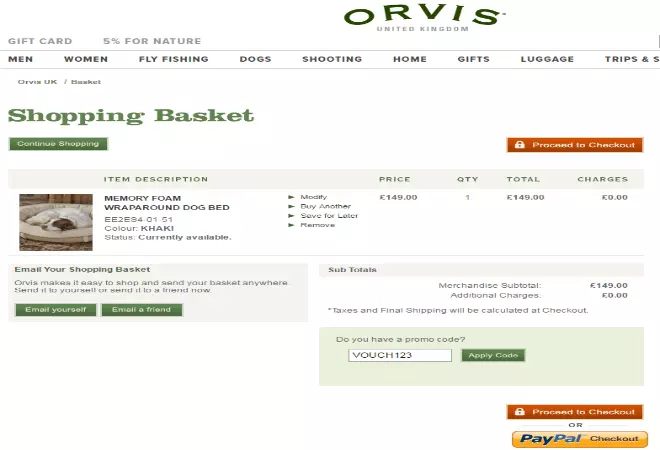The width and height of the screenshot is (660, 450).
Task: Open the 5% For Nature link
Action: [152, 41]
